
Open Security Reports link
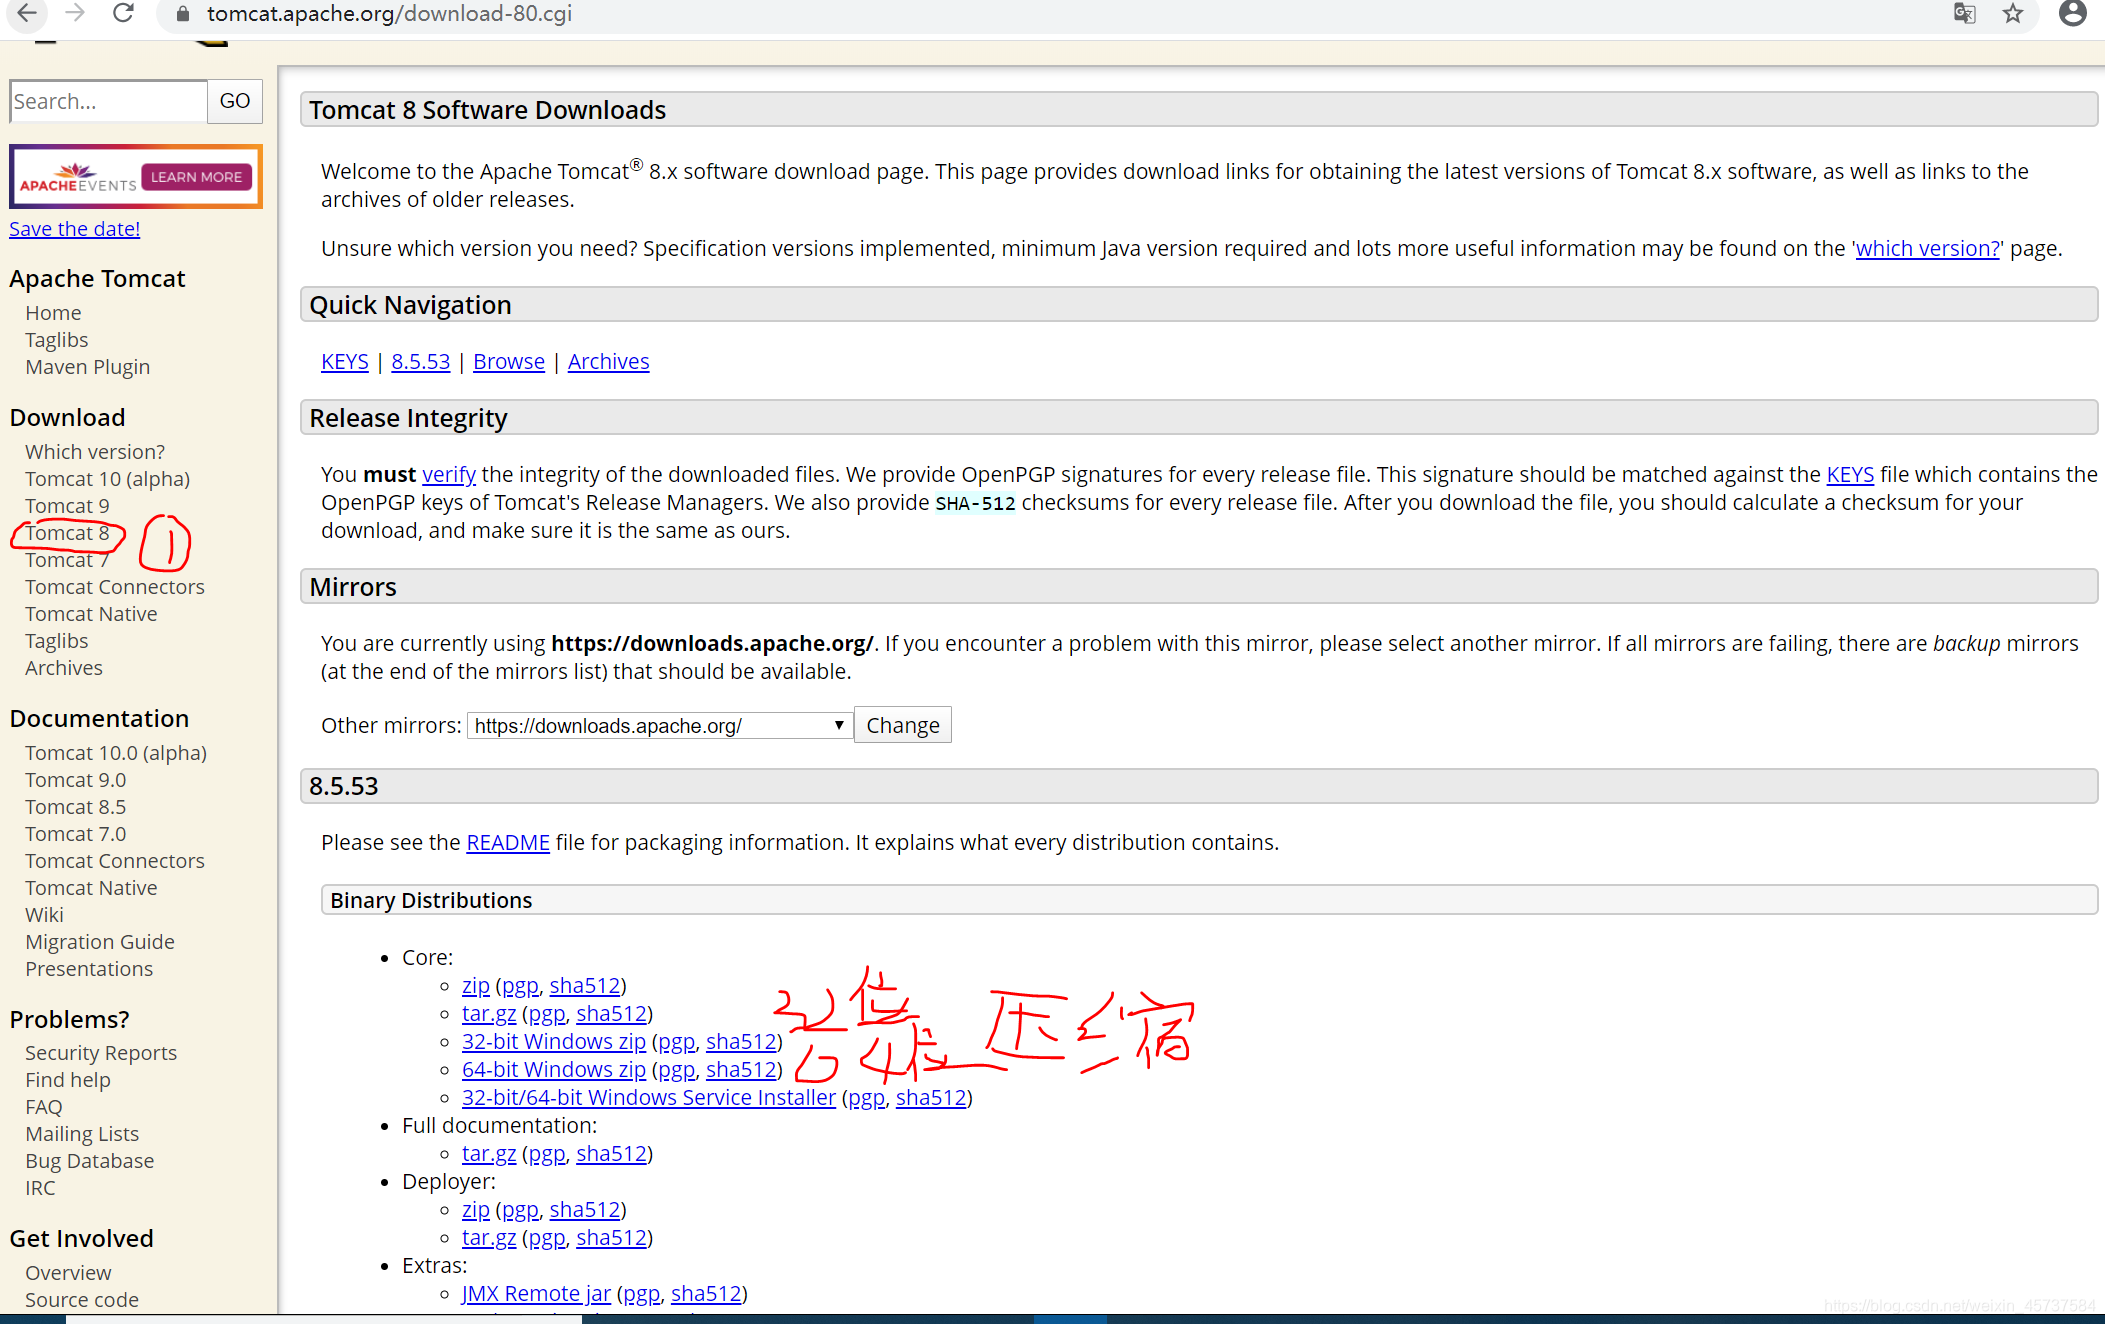tap(101, 1053)
